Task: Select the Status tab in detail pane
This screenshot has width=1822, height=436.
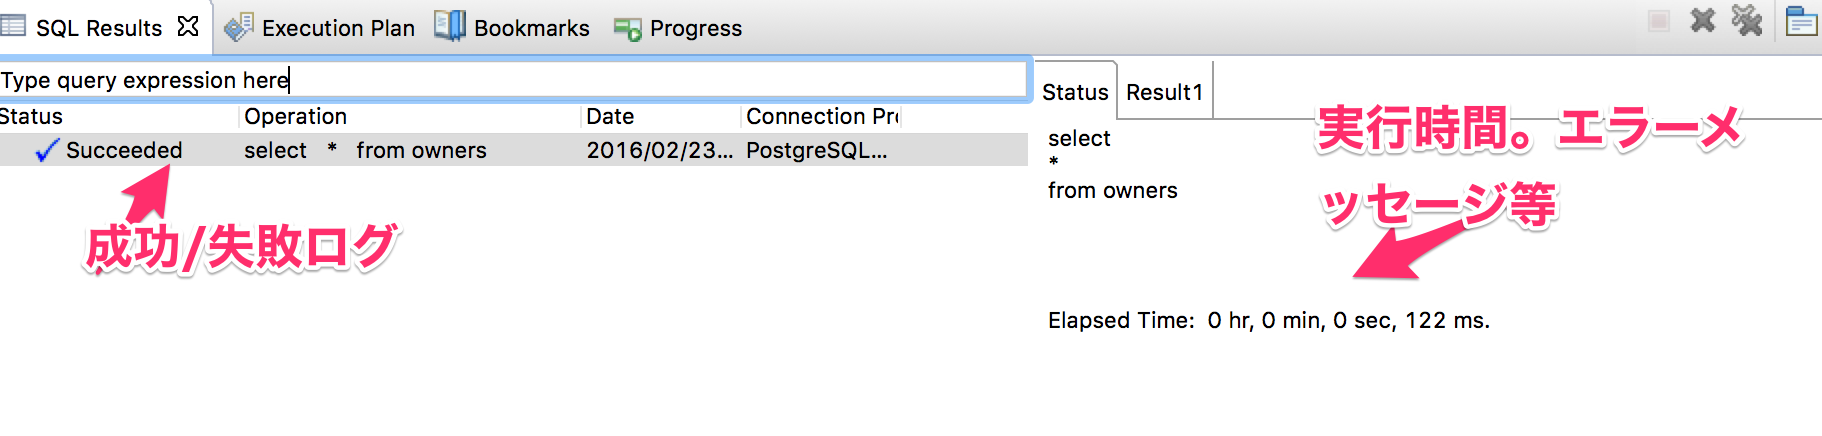Action: click(1075, 92)
